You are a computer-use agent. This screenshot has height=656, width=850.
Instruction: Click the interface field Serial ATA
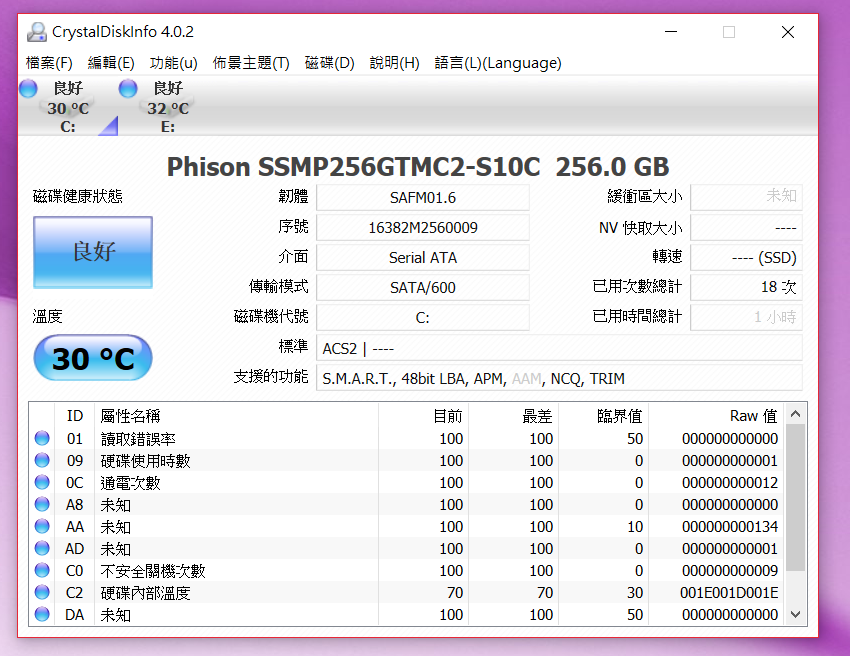[423, 258]
